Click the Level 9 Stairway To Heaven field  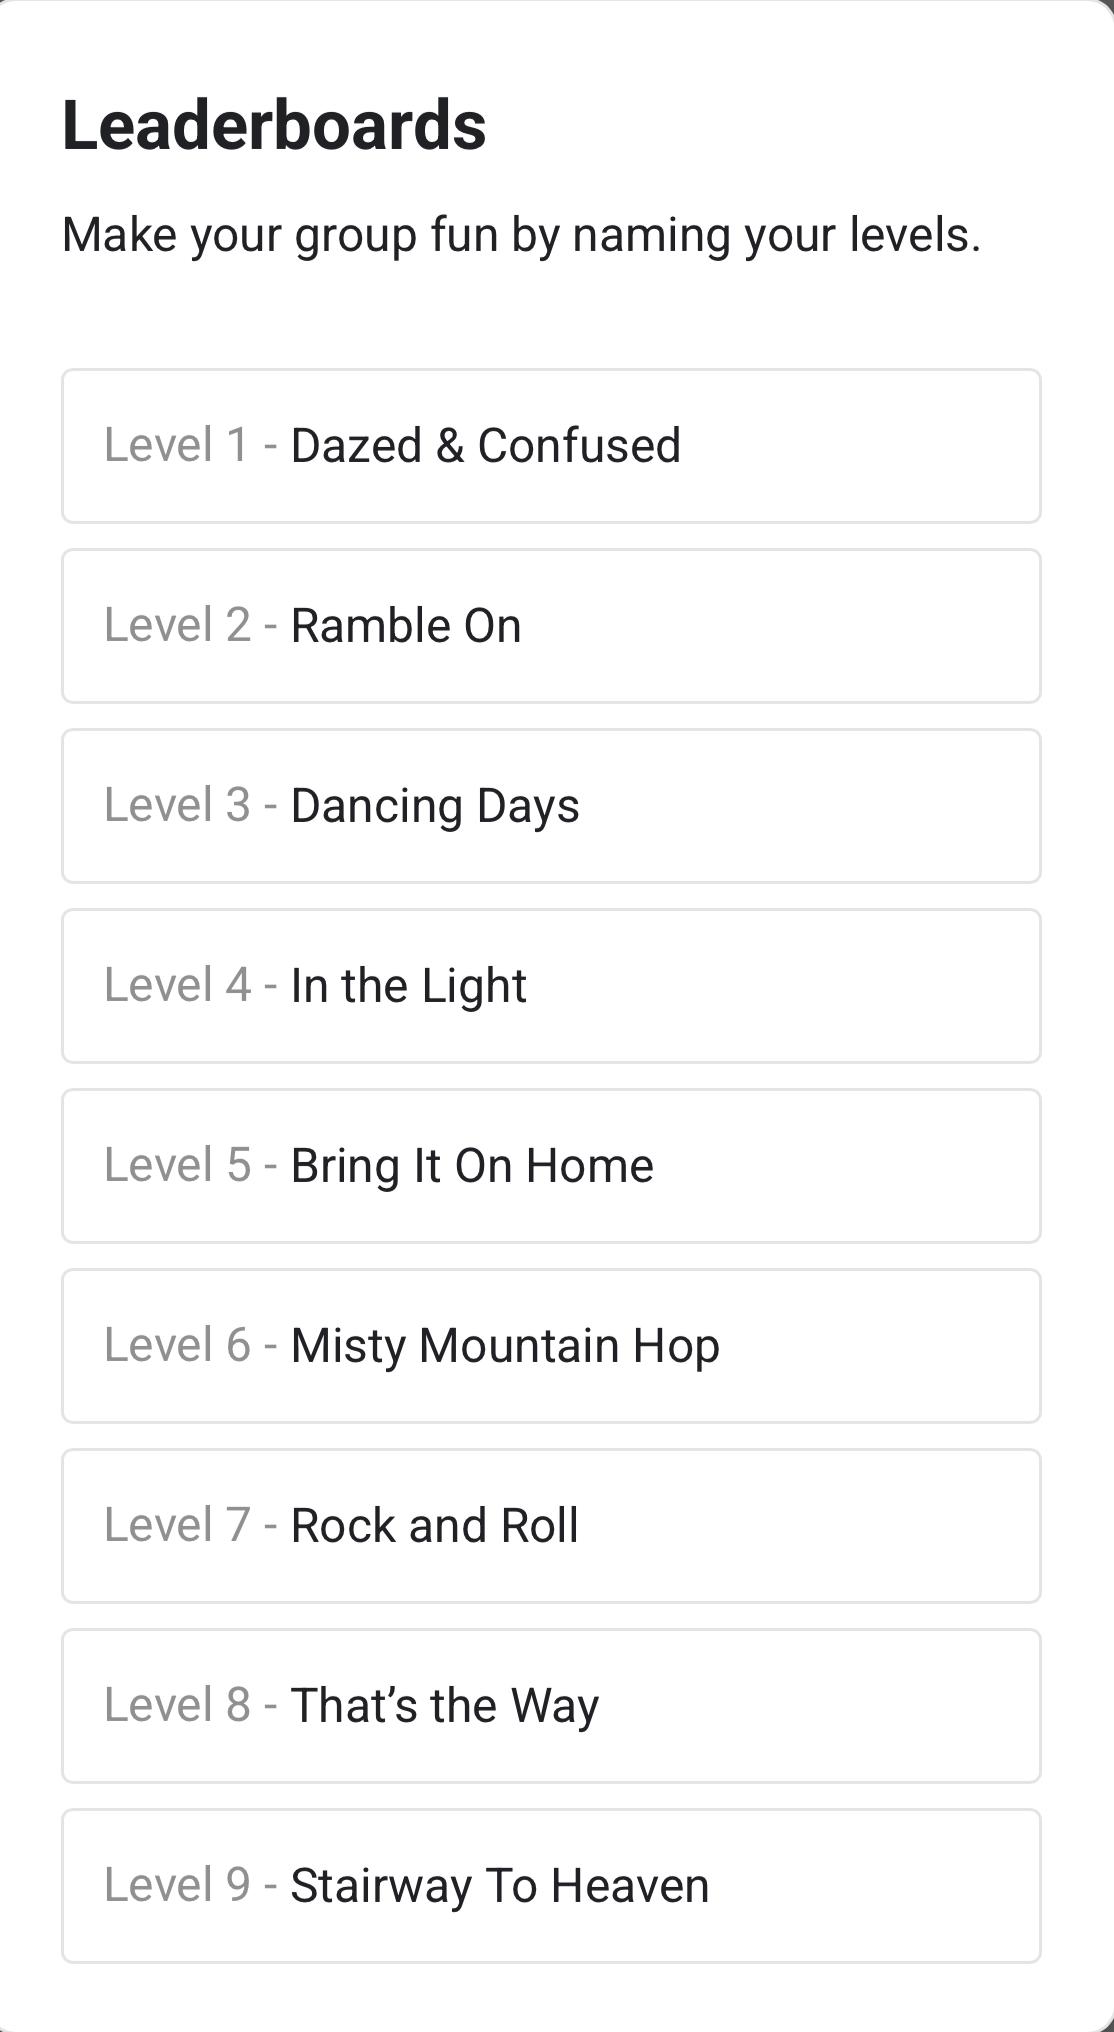551,1886
